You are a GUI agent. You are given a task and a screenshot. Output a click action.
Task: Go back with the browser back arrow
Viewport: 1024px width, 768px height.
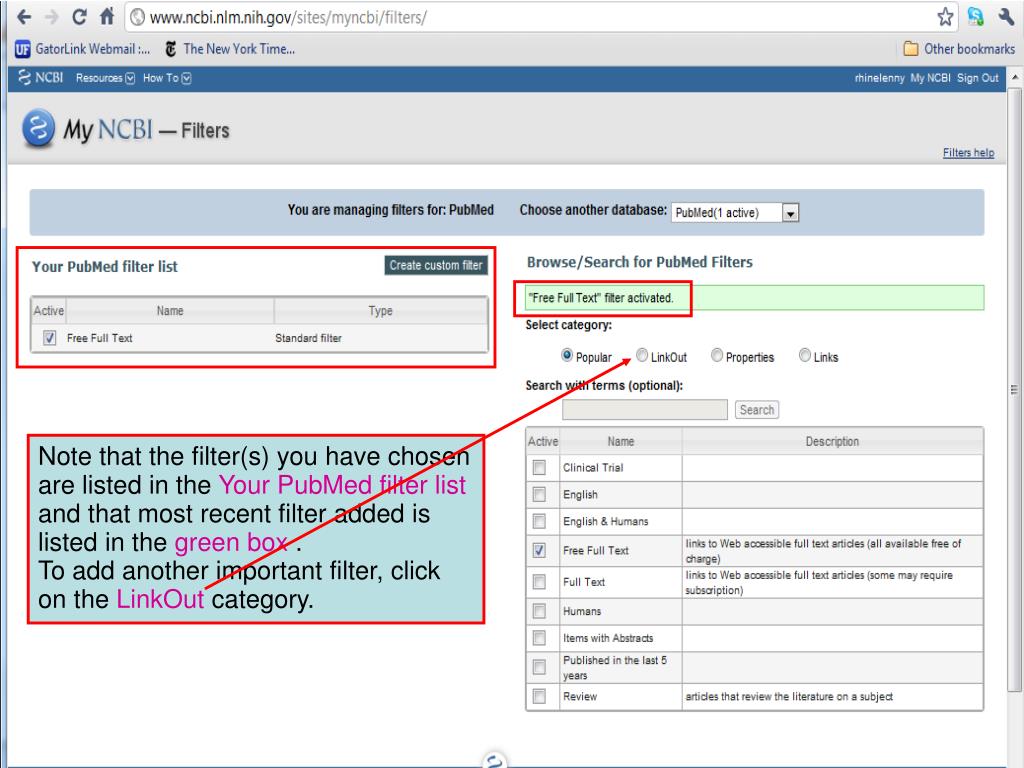pyautogui.click(x=24, y=17)
